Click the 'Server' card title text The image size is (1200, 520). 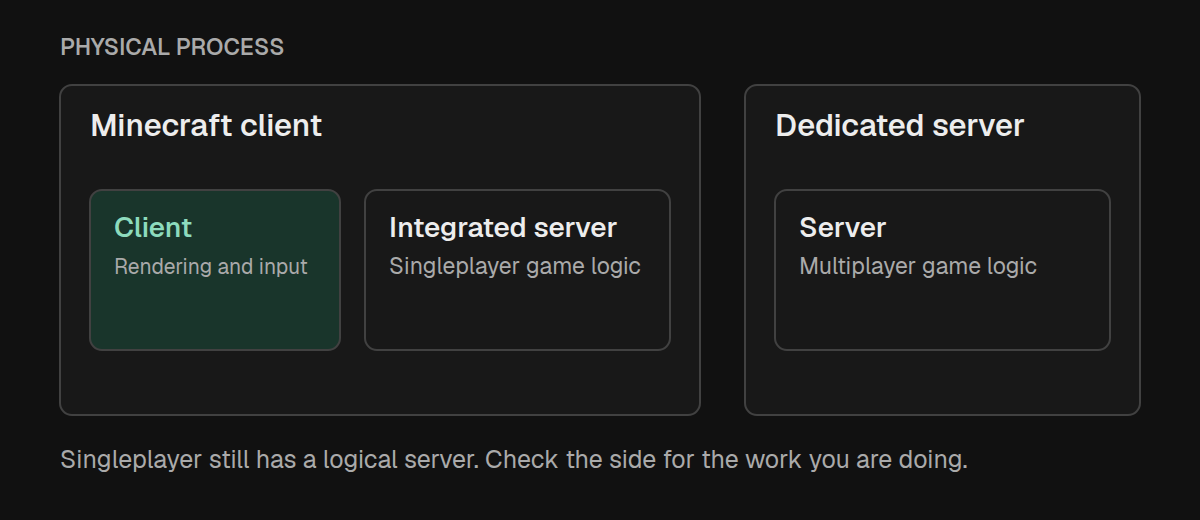coord(843,228)
